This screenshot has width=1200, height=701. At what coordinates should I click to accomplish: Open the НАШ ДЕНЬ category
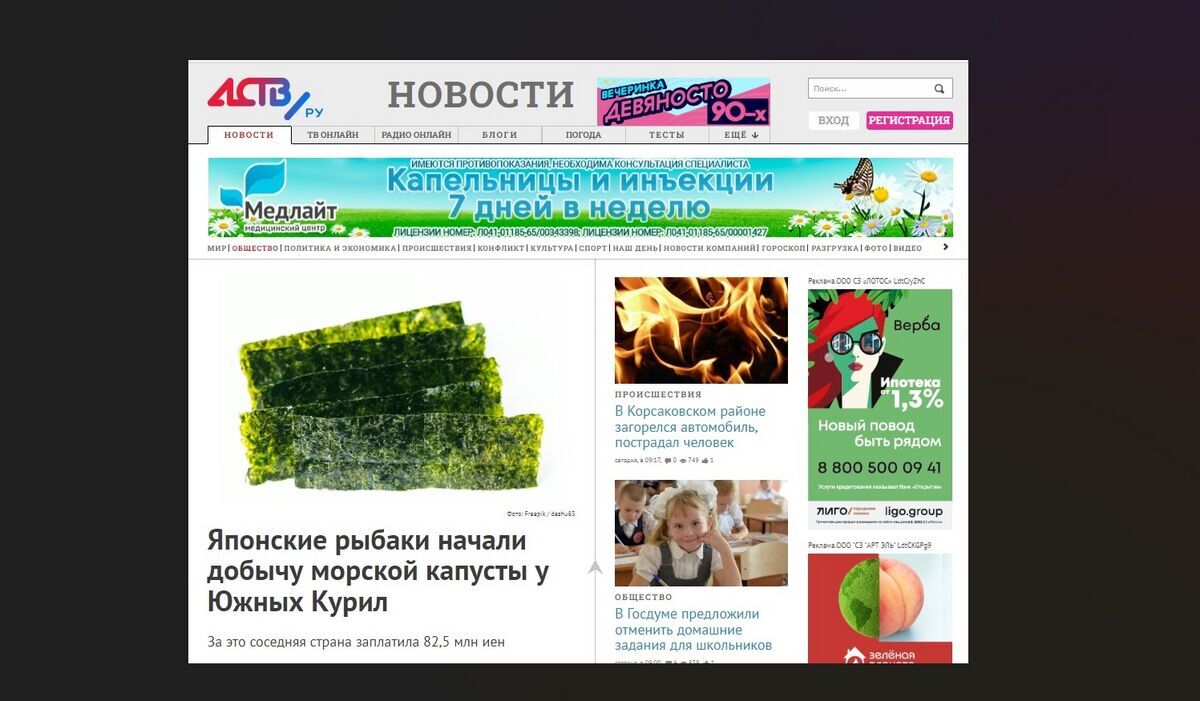click(635, 248)
